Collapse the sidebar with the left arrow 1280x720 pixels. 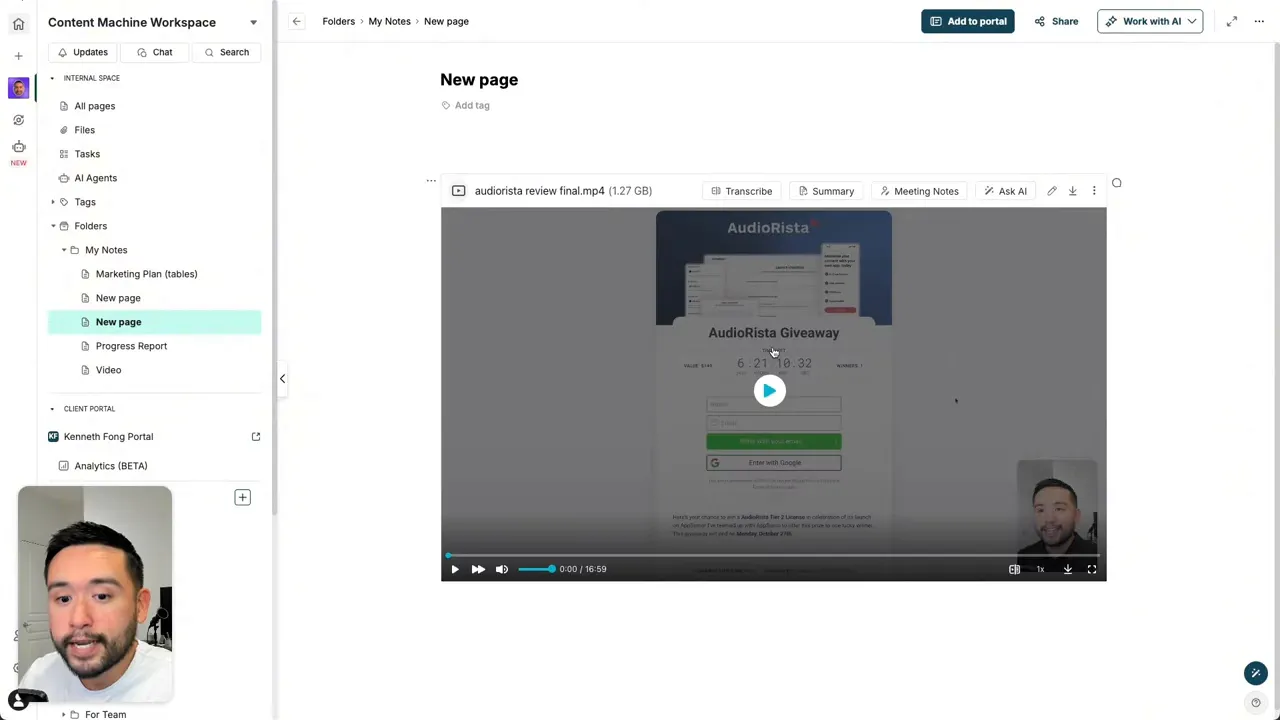pos(282,378)
